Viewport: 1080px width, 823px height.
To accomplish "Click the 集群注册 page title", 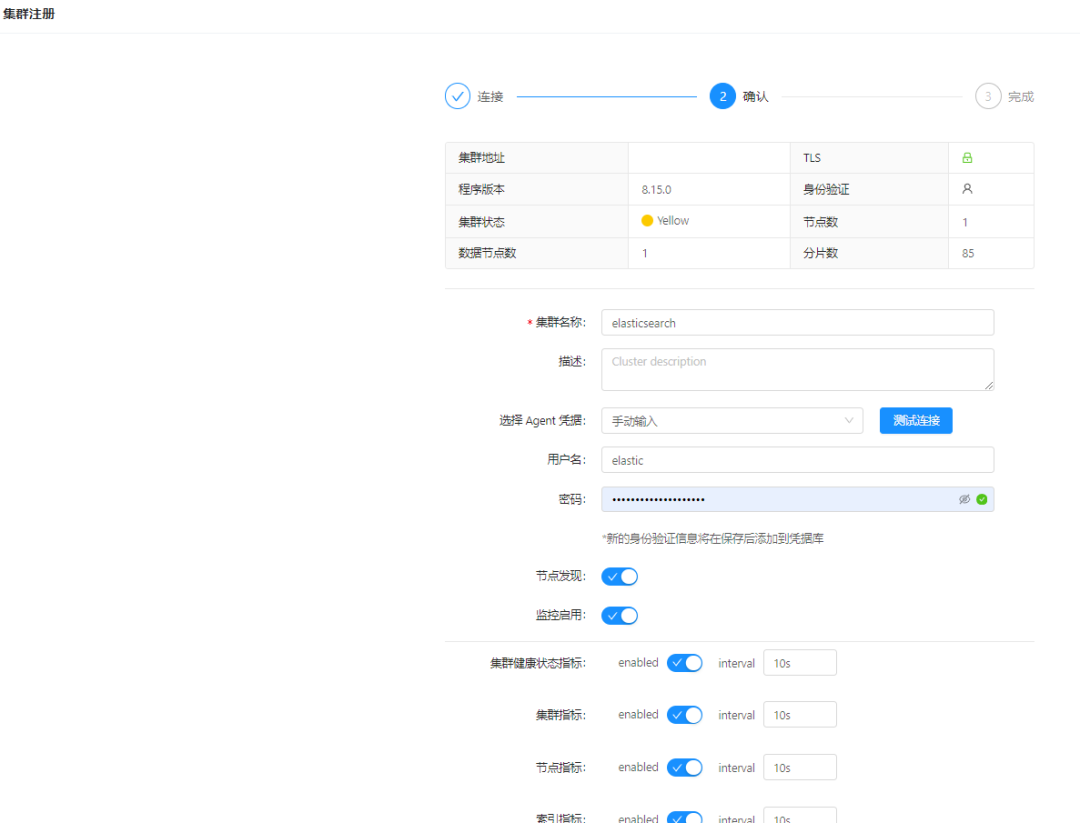I will click(x=28, y=14).
